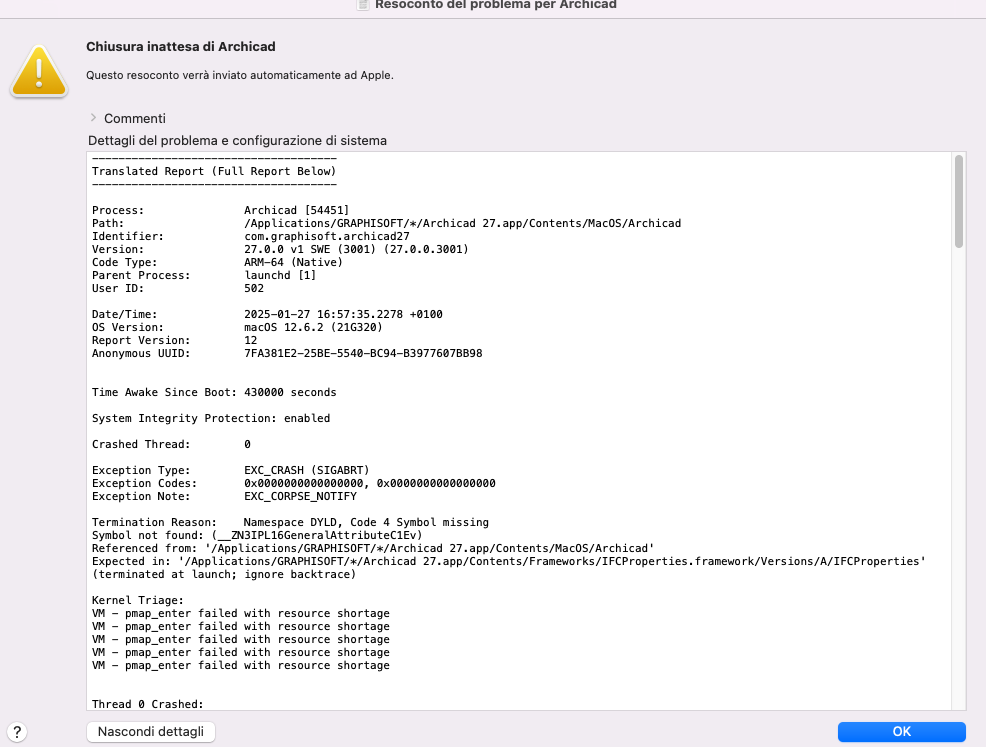986x747 pixels.
Task: Click '(terminated at launch; ignore backtrace)' line
Action: [x=224, y=574]
